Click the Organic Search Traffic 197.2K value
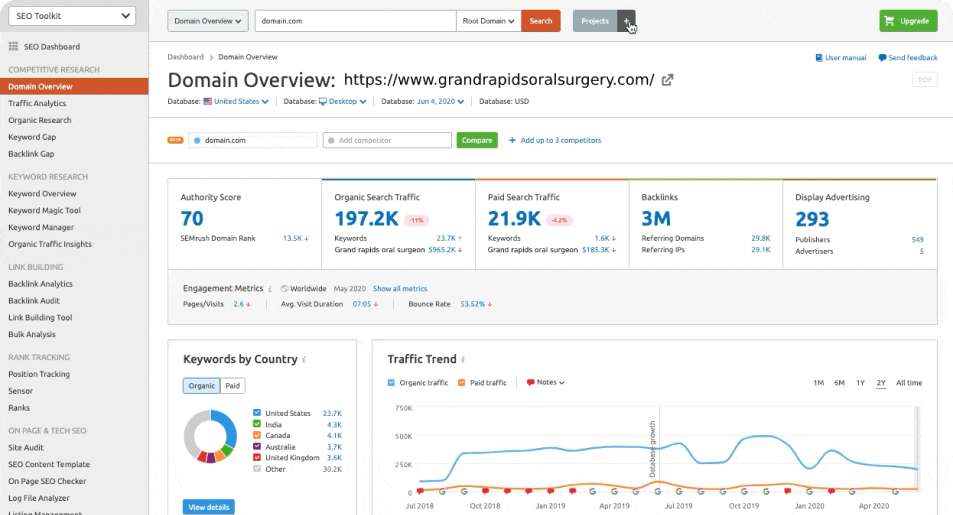Image resolution: width=953 pixels, height=515 pixels. tap(366, 218)
